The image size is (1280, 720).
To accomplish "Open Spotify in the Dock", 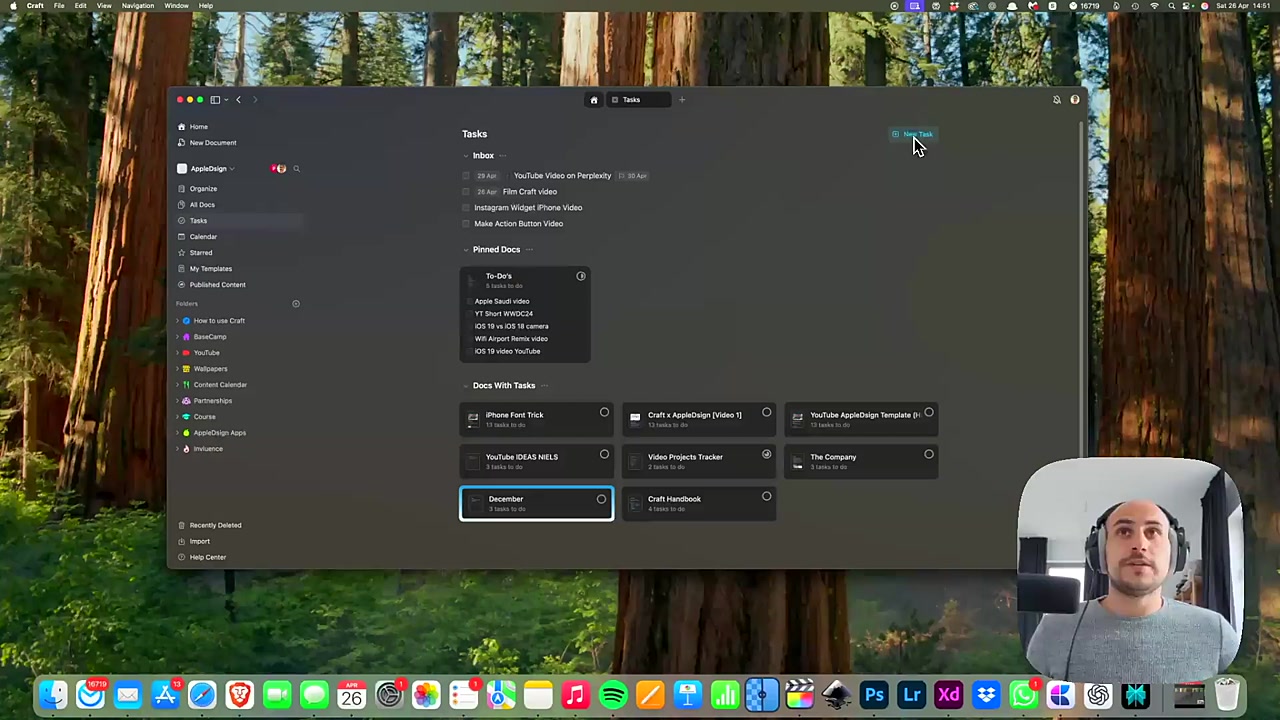I will point(613,695).
